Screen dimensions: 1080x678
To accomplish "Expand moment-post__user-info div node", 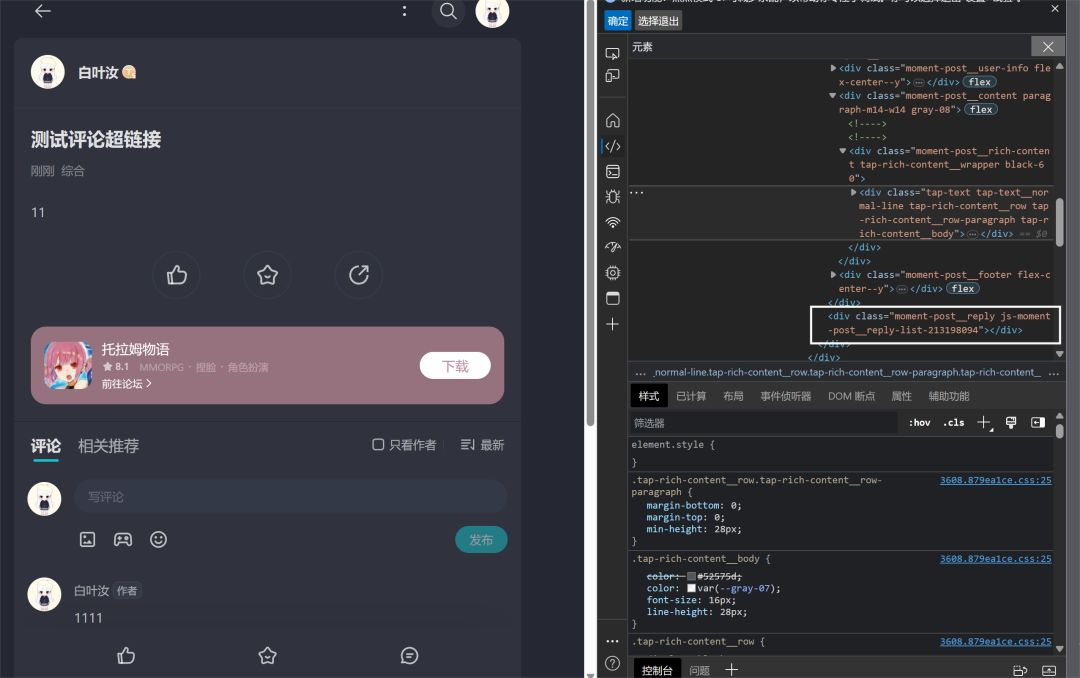I will pos(833,68).
